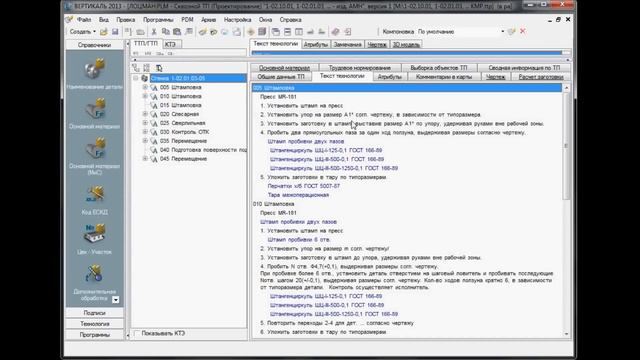Open the Основной материал (МиС) reference icon
The height and width of the screenshot is (360, 640).
click(x=94, y=148)
